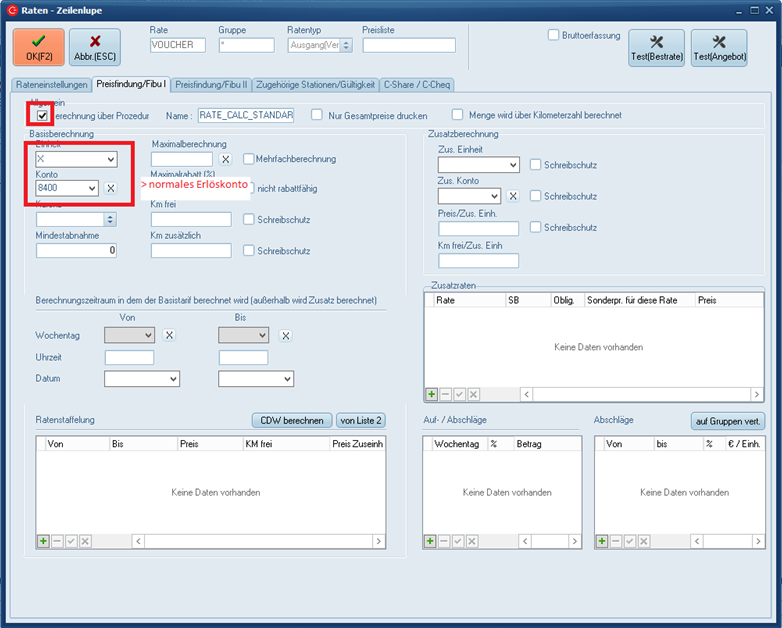Click the CDW berechnen button
Viewport: 782px width, 628px height.
(x=291, y=421)
